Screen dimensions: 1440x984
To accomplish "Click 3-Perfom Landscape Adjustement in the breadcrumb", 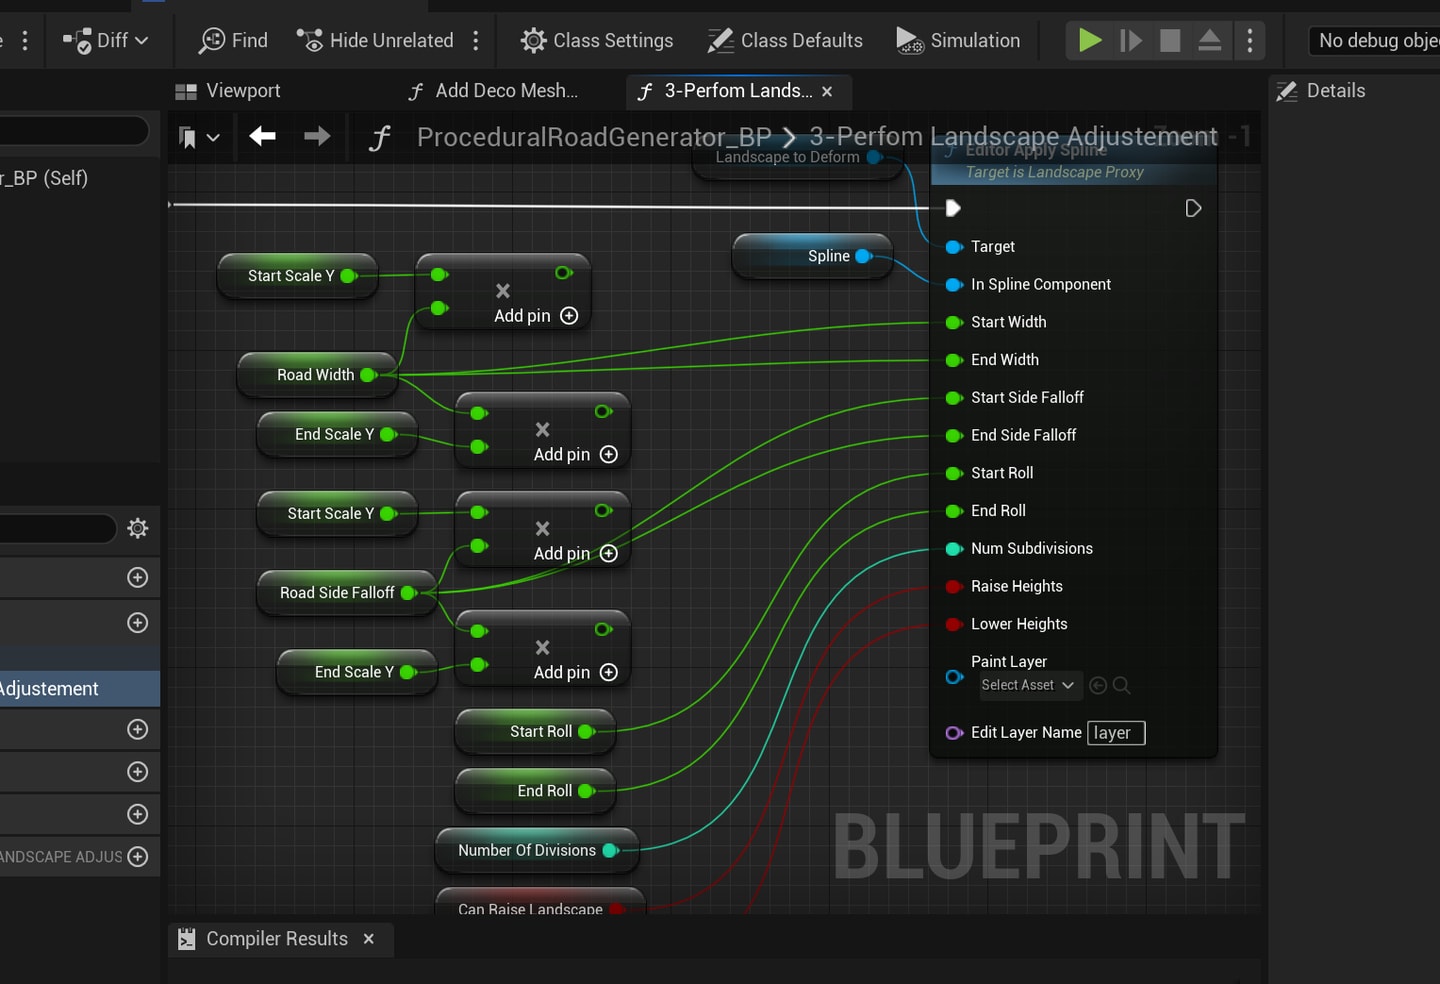I will pyautogui.click(x=1013, y=137).
